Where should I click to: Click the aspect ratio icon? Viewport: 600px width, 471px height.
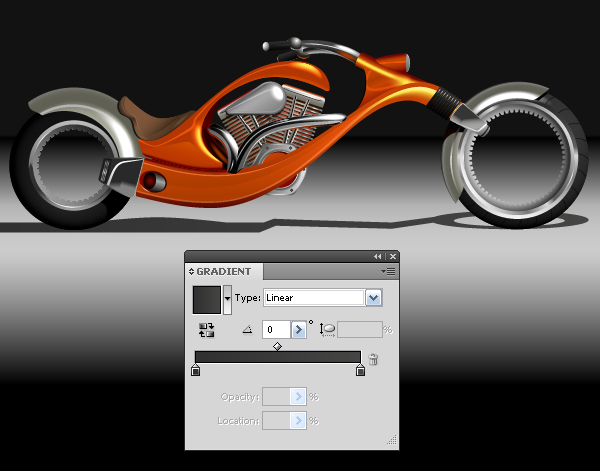(x=327, y=330)
